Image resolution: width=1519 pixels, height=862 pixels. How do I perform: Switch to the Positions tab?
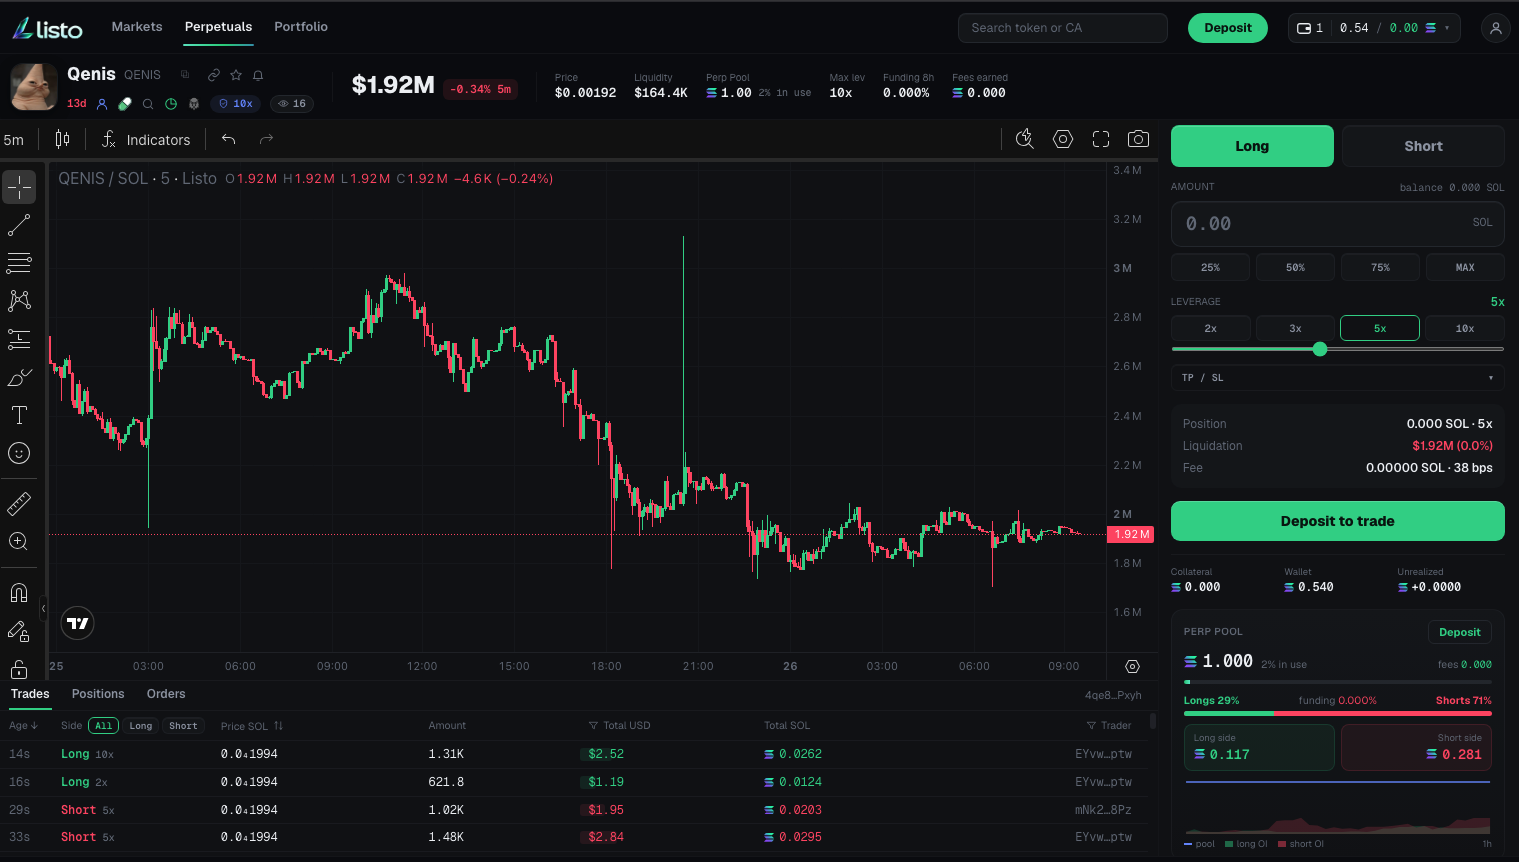[98, 694]
